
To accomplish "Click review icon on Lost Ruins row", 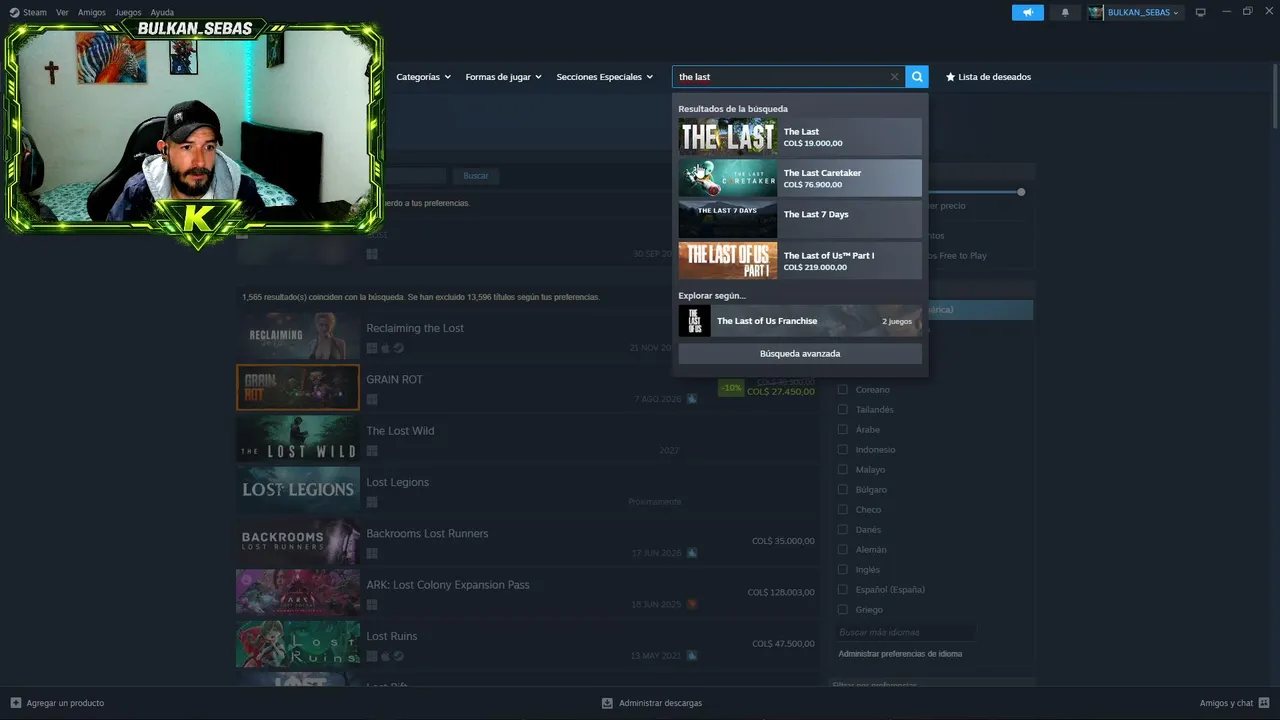I will (692, 656).
